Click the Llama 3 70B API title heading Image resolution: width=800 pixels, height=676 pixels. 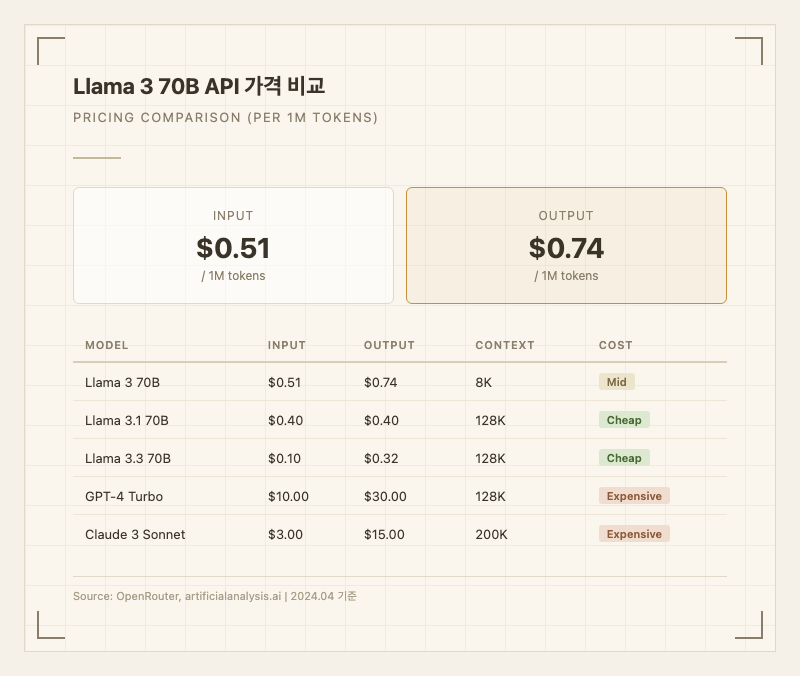tap(199, 86)
